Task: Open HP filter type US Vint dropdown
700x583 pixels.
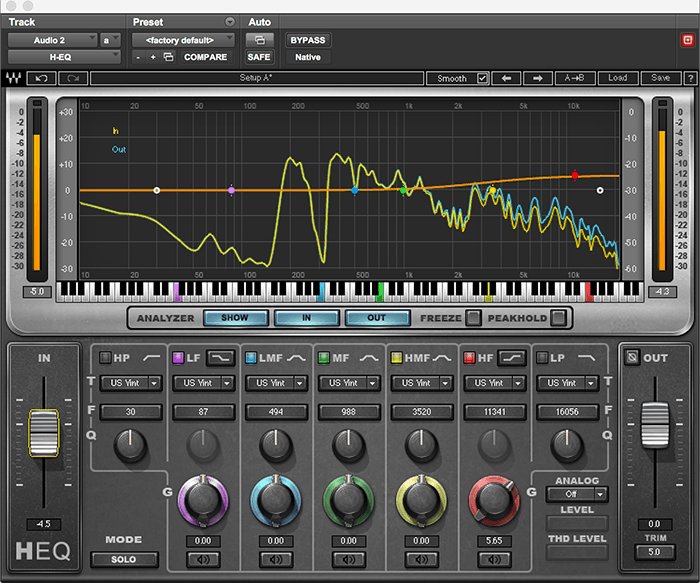Action: tap(130, 383)
